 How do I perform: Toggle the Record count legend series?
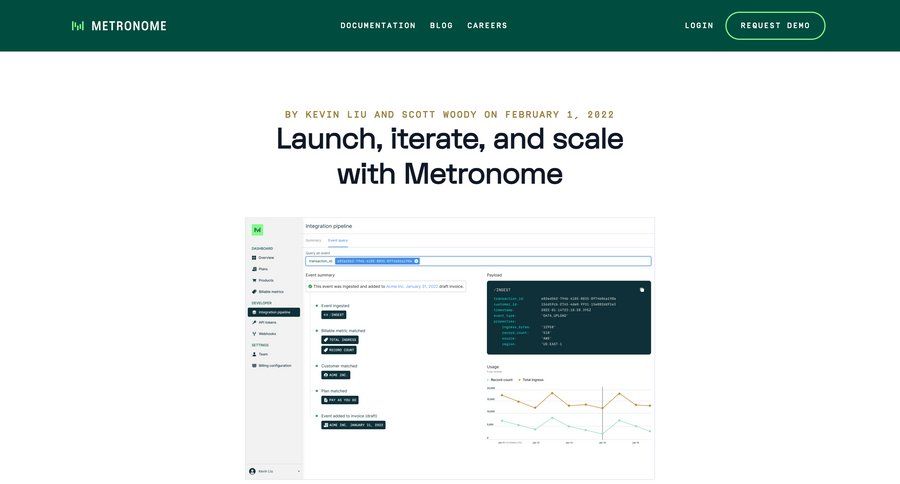click(x=502, y=381)
